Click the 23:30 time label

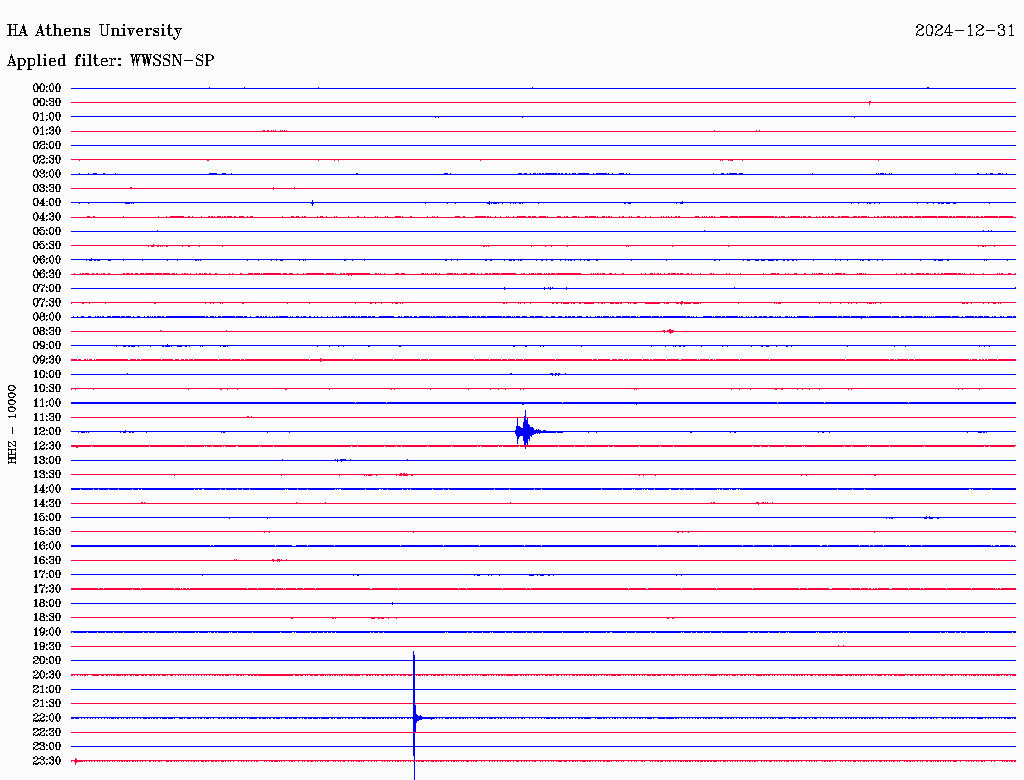click(47, 761)
